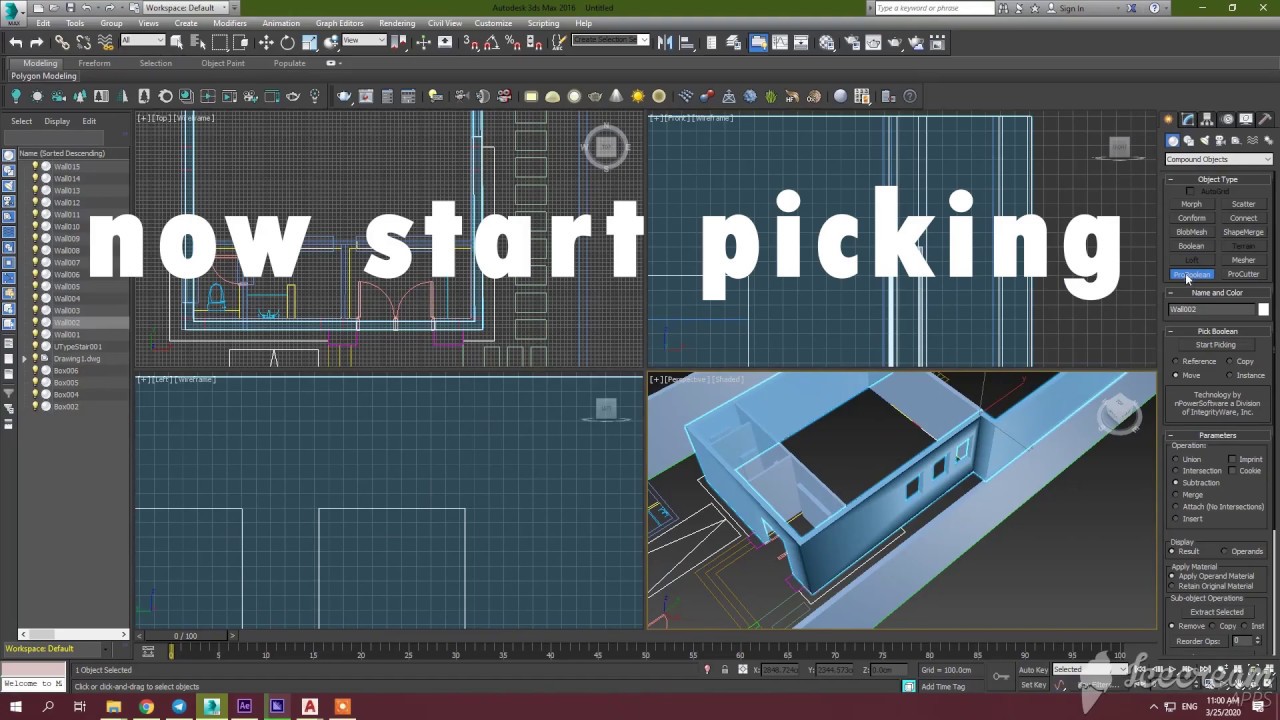The image size is (1280, 720).
Task: Enable the Cookie checkbox
Action: 1233,471
